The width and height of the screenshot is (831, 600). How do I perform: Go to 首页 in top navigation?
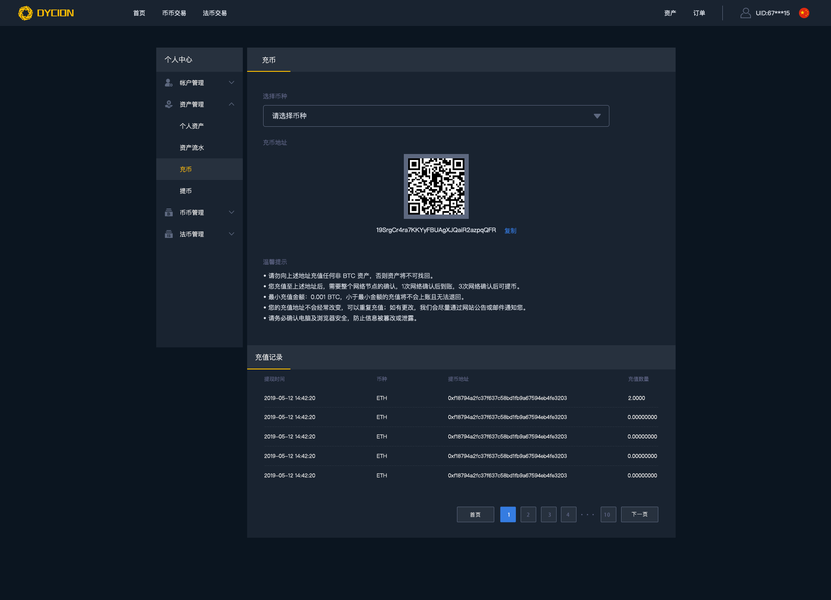click(139, 13)
